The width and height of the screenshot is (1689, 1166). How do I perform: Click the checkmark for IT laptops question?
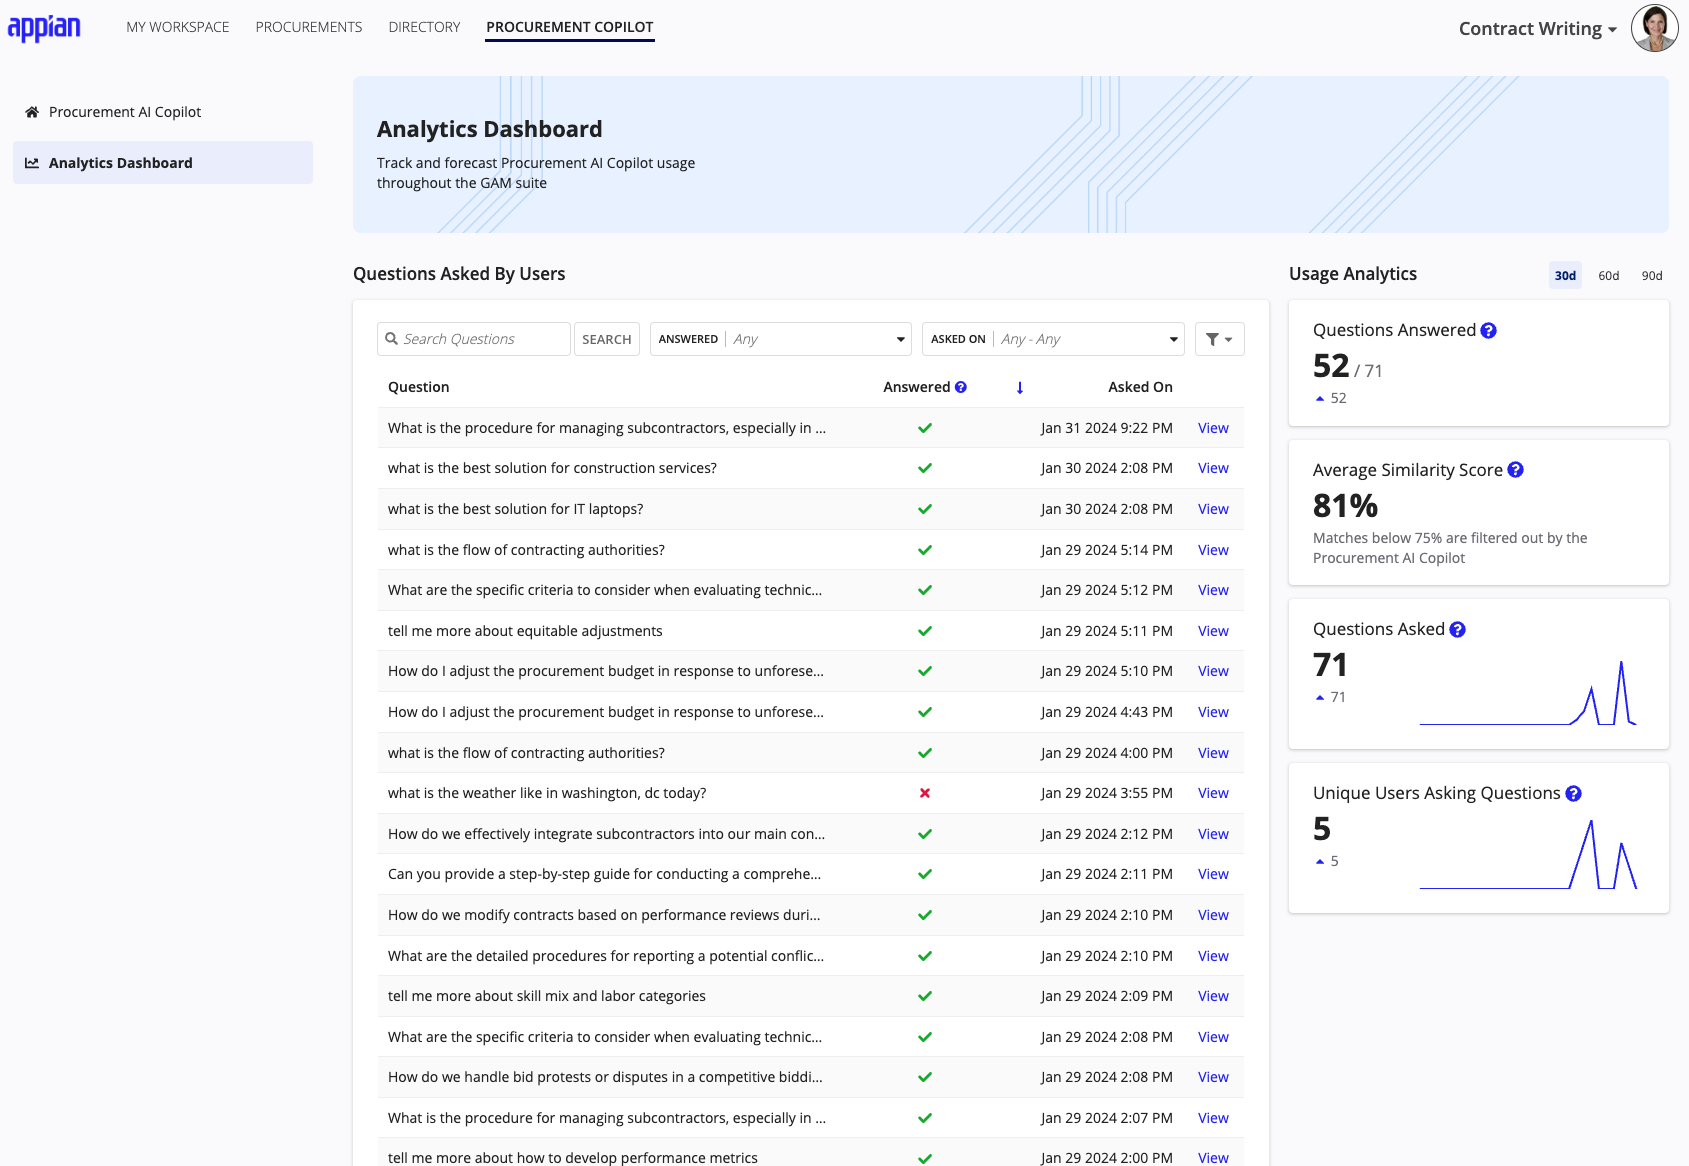925,509
